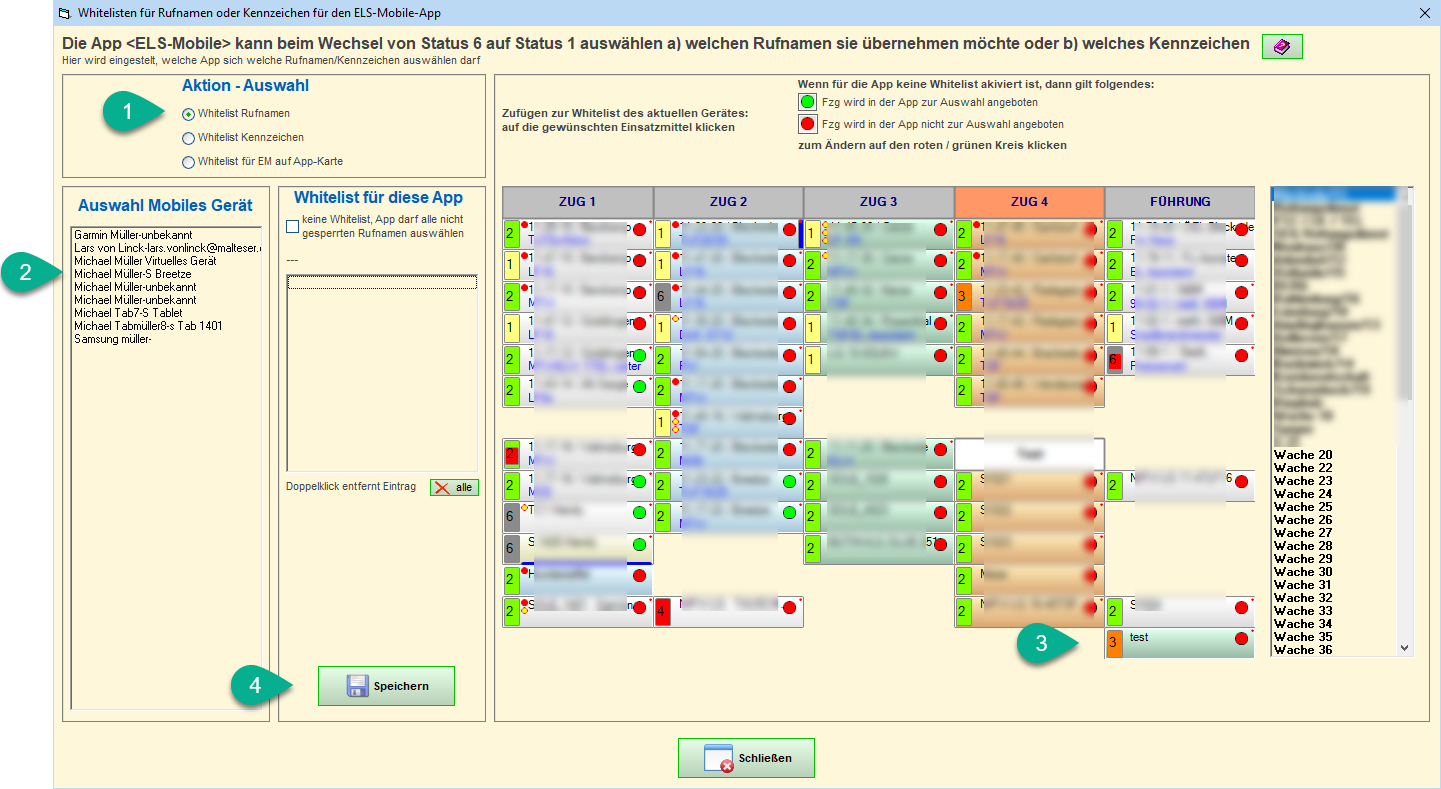1441x789 pixels.
Task: Click the red X icon next to 'alle'
Action: 442,488
